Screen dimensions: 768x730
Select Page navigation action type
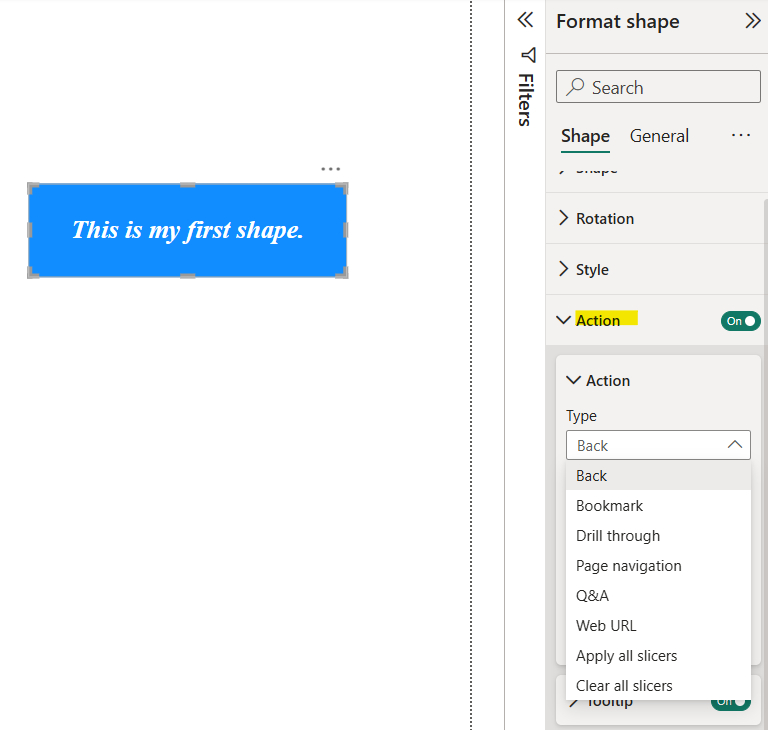tap(628, 566)
